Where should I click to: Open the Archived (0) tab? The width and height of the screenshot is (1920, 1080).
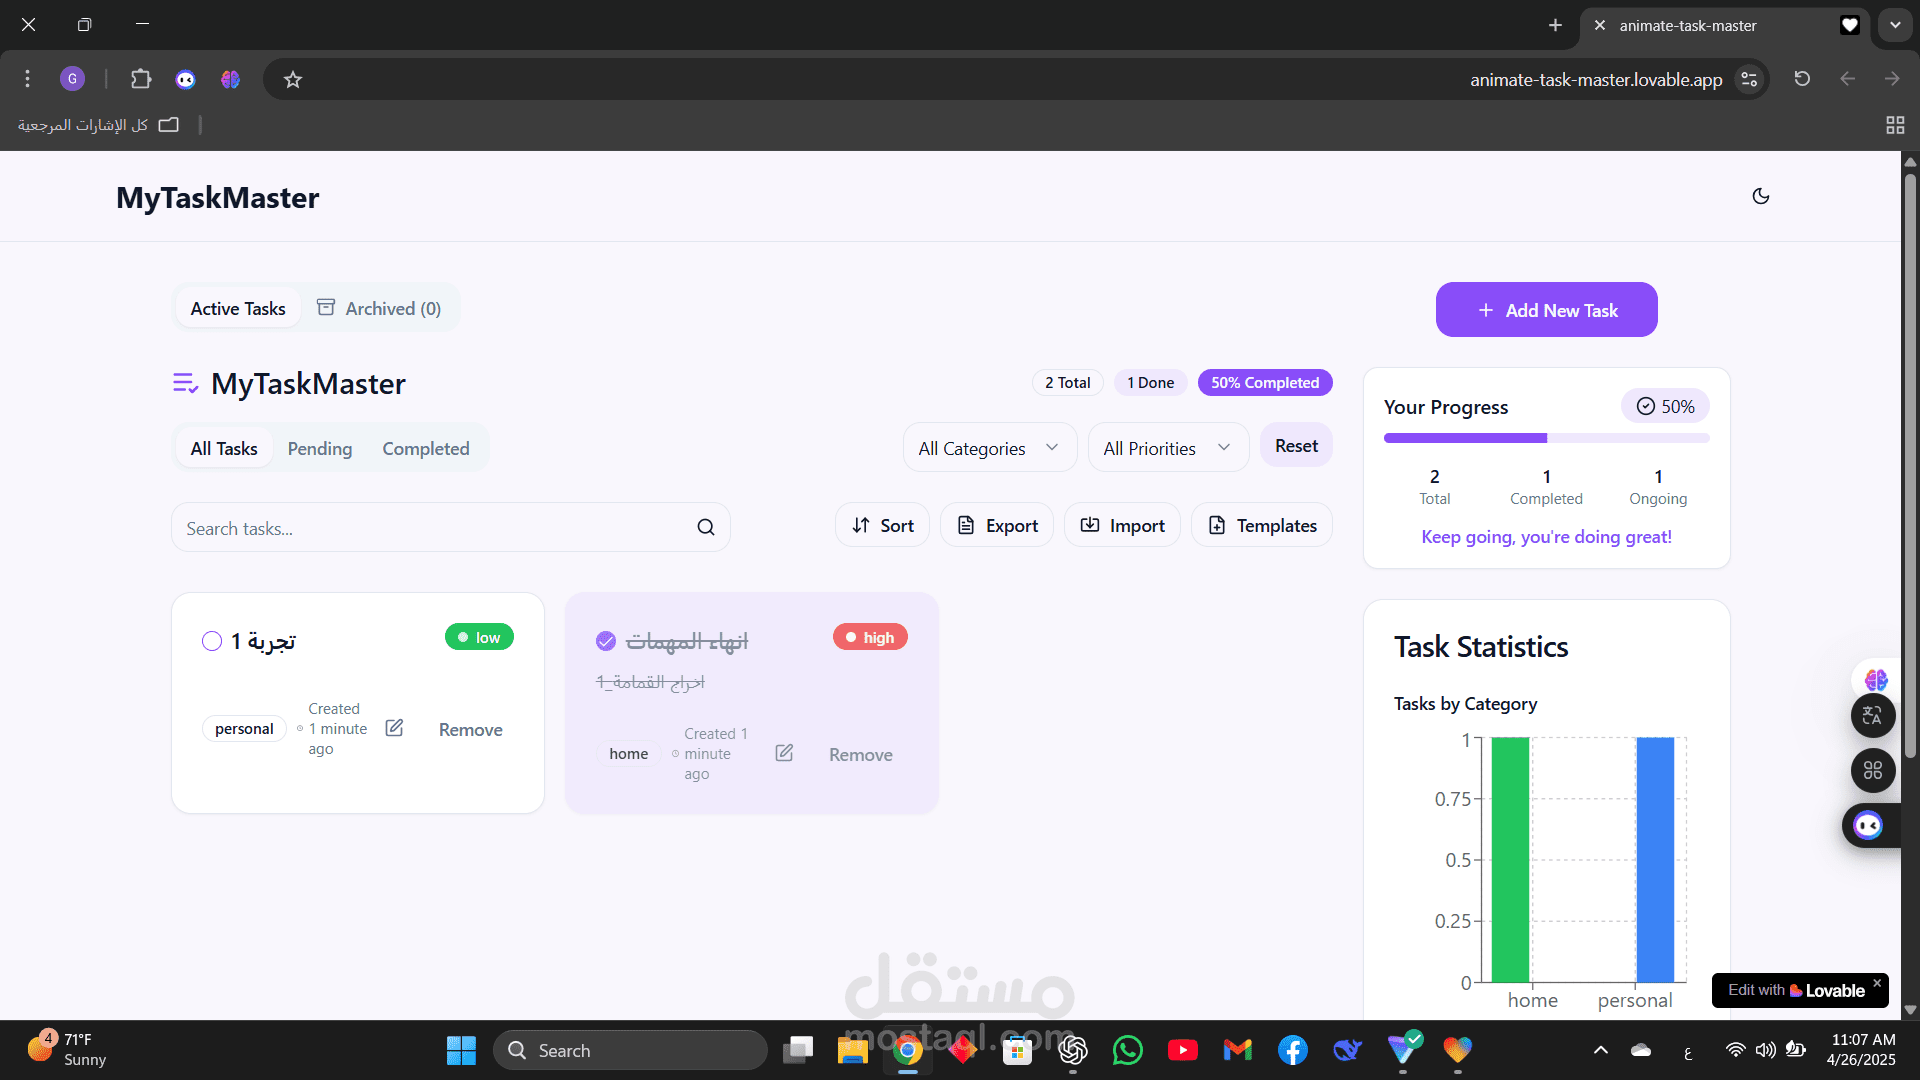379,309
